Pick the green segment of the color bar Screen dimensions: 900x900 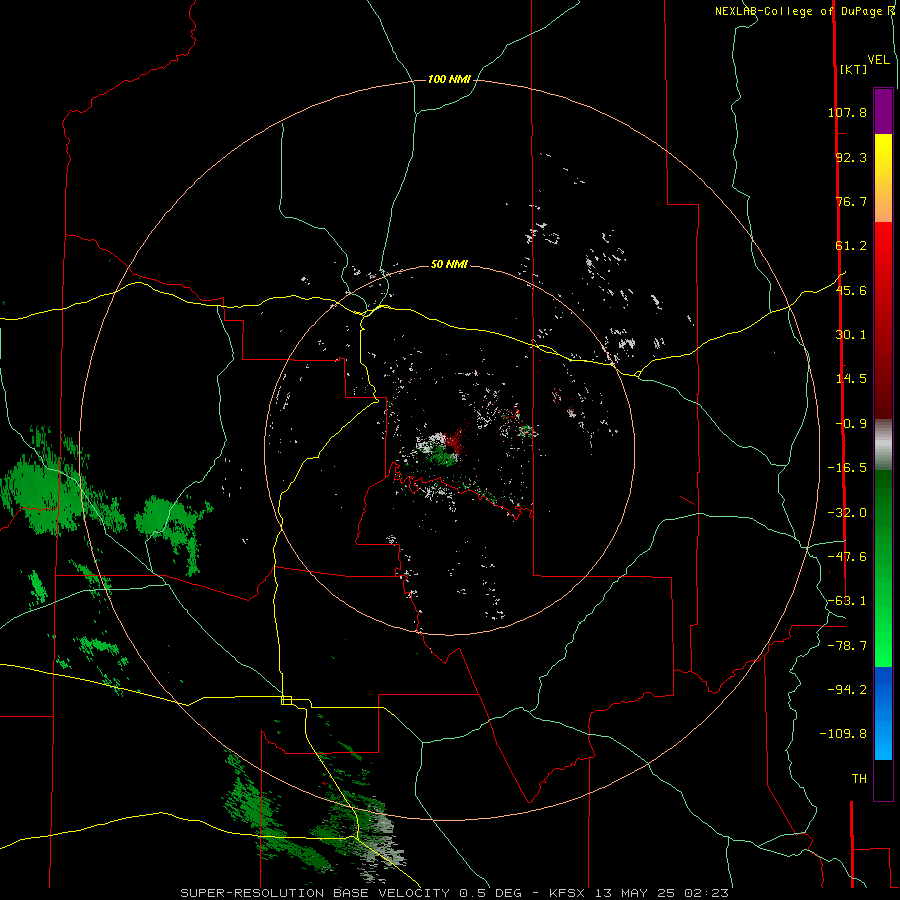pyautogui.click(x=883, y=568)
